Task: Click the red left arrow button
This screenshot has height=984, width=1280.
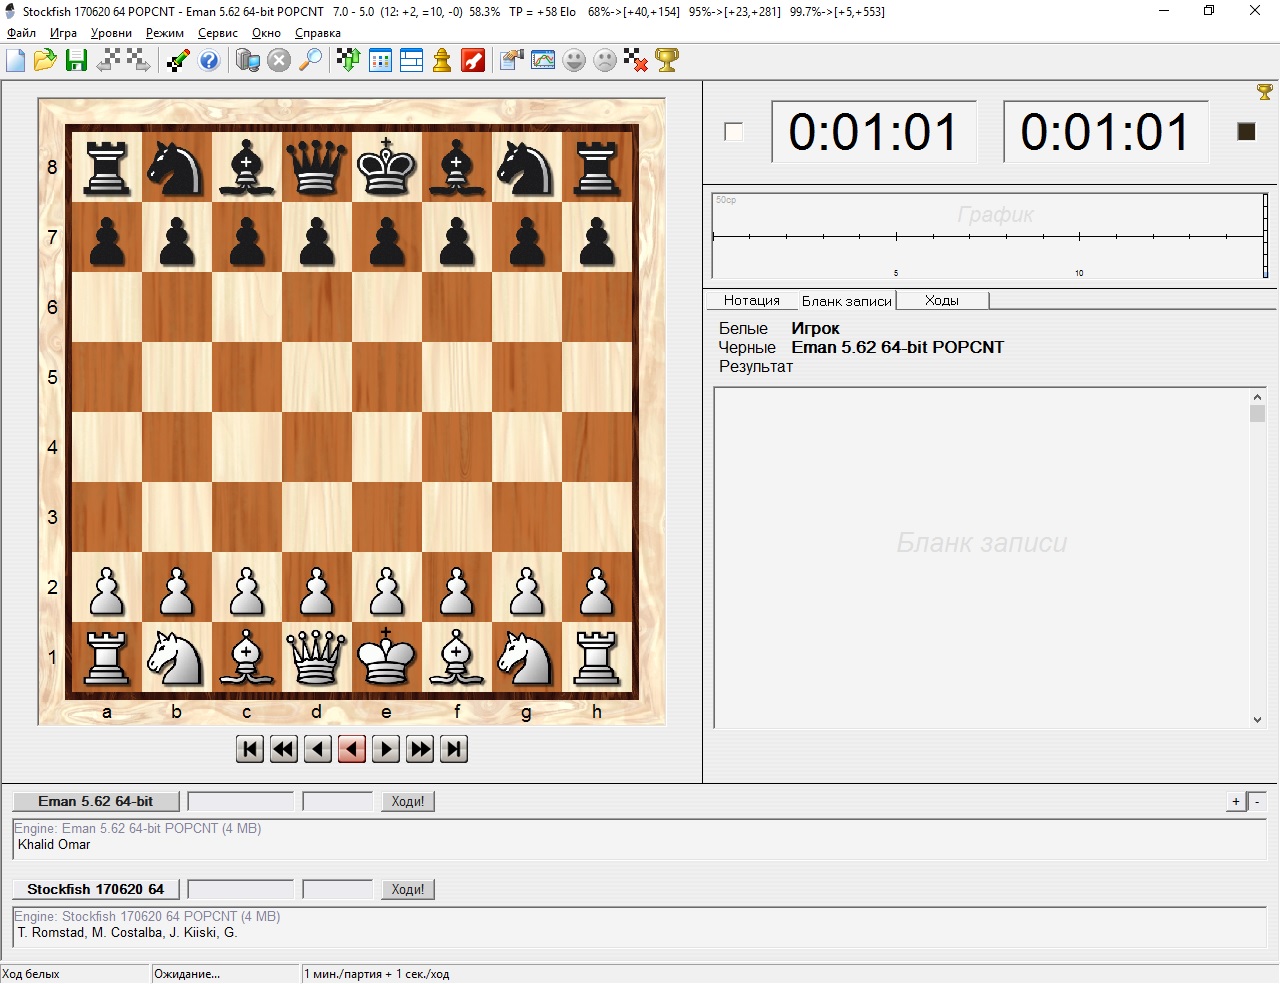Action: tap(352, 749)
